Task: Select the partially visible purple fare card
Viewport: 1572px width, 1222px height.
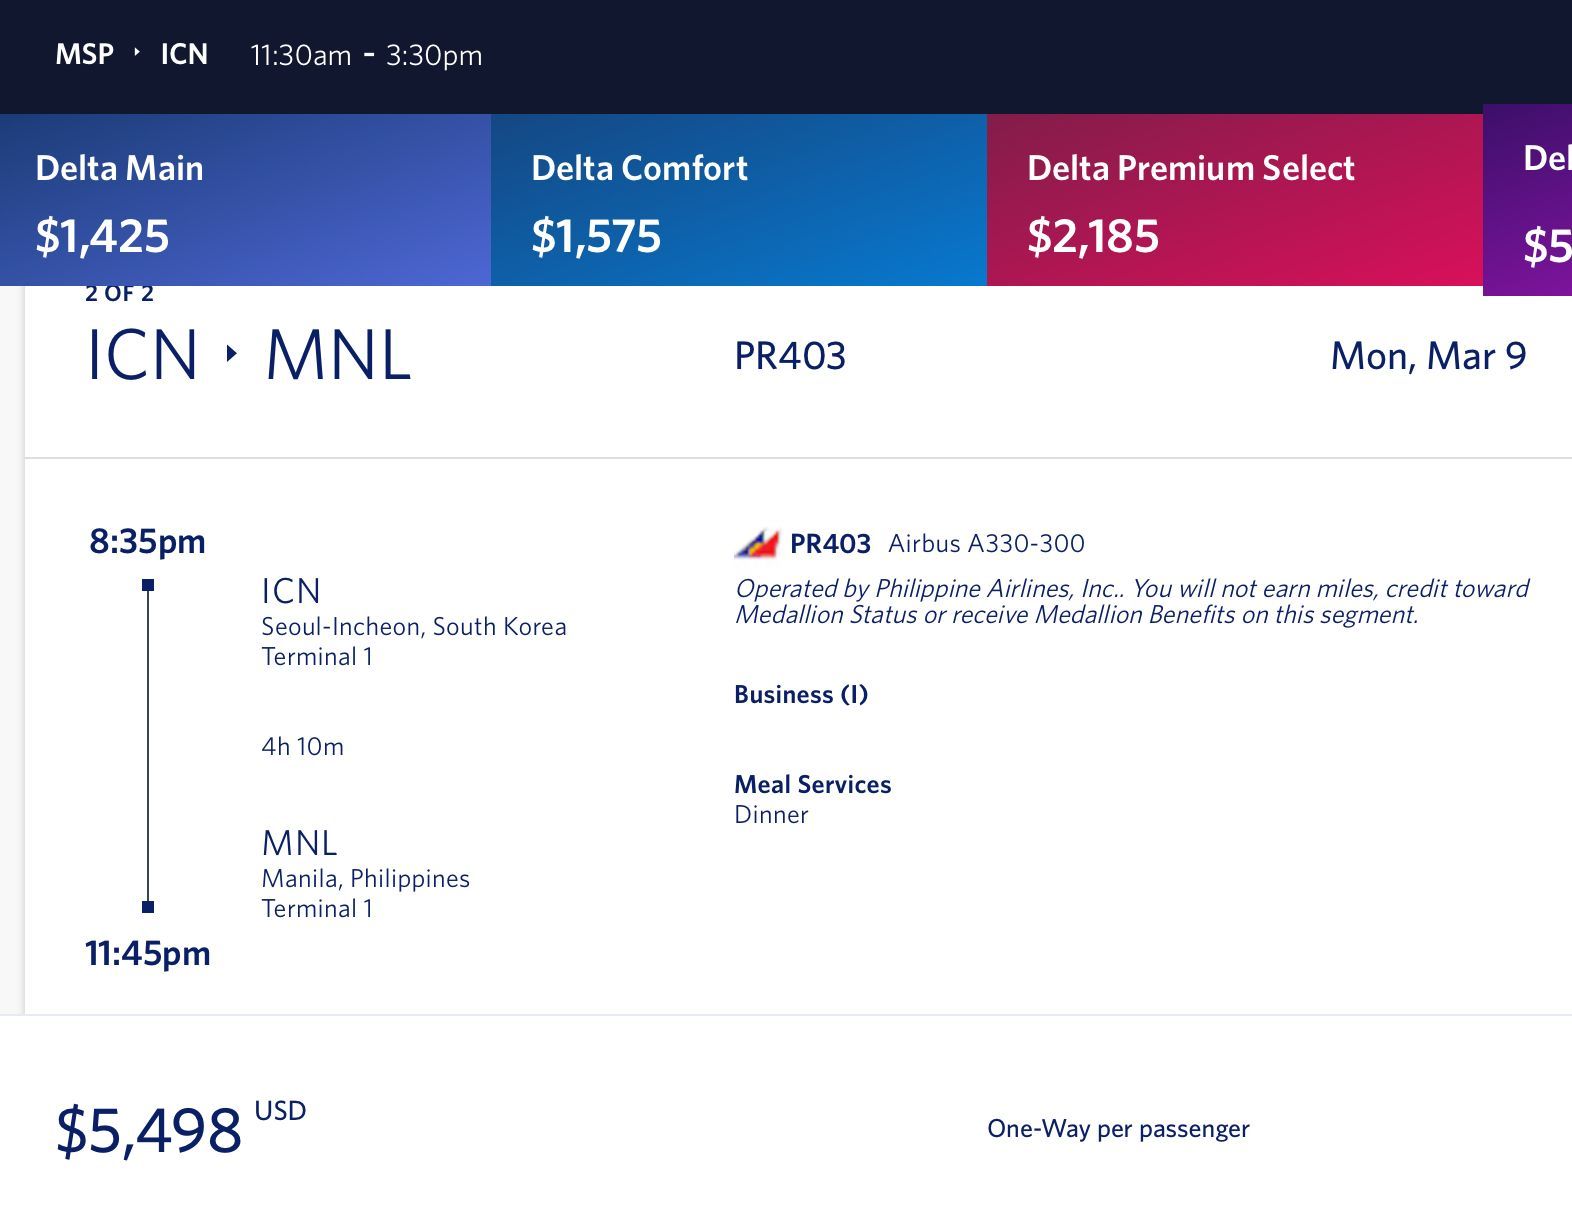Action: tap(1527, 200)
